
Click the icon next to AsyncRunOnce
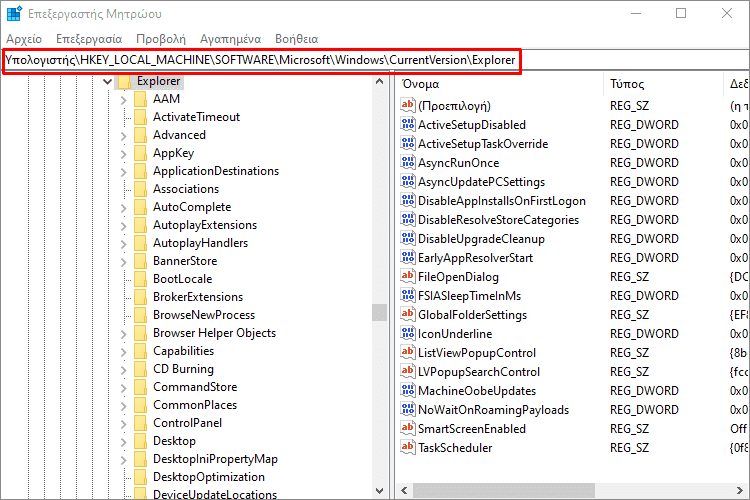[408, 163]
